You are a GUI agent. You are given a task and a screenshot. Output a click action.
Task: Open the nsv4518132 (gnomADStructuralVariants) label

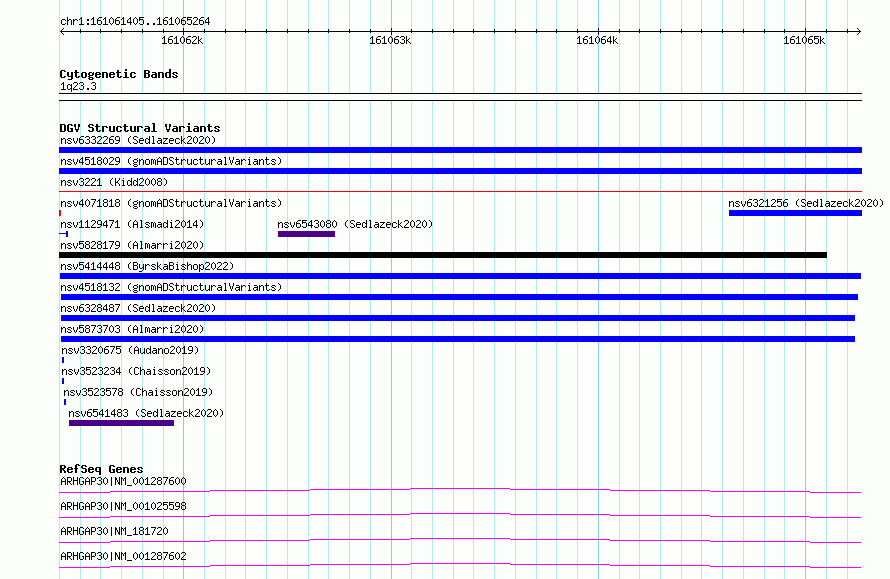(171, 287)
